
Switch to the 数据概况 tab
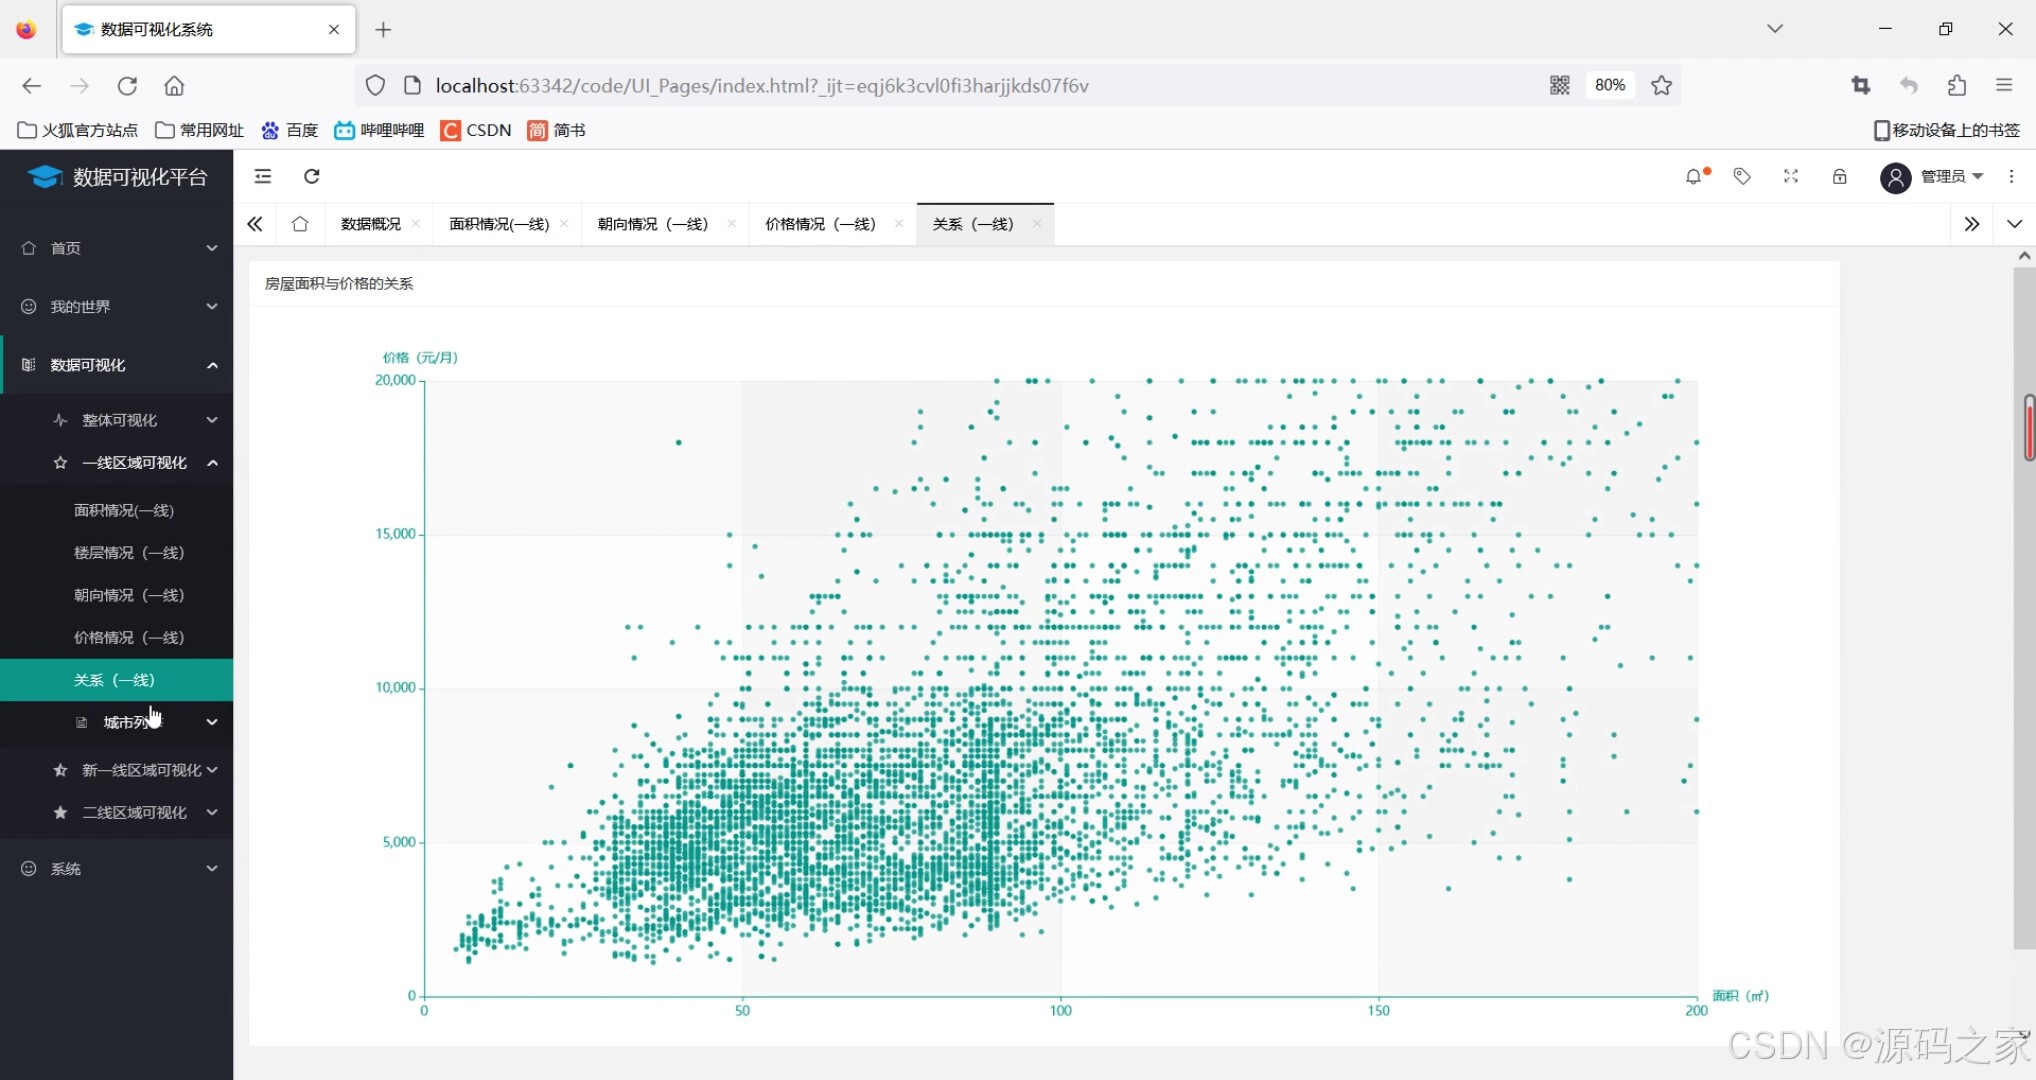[x=370, y=224]
